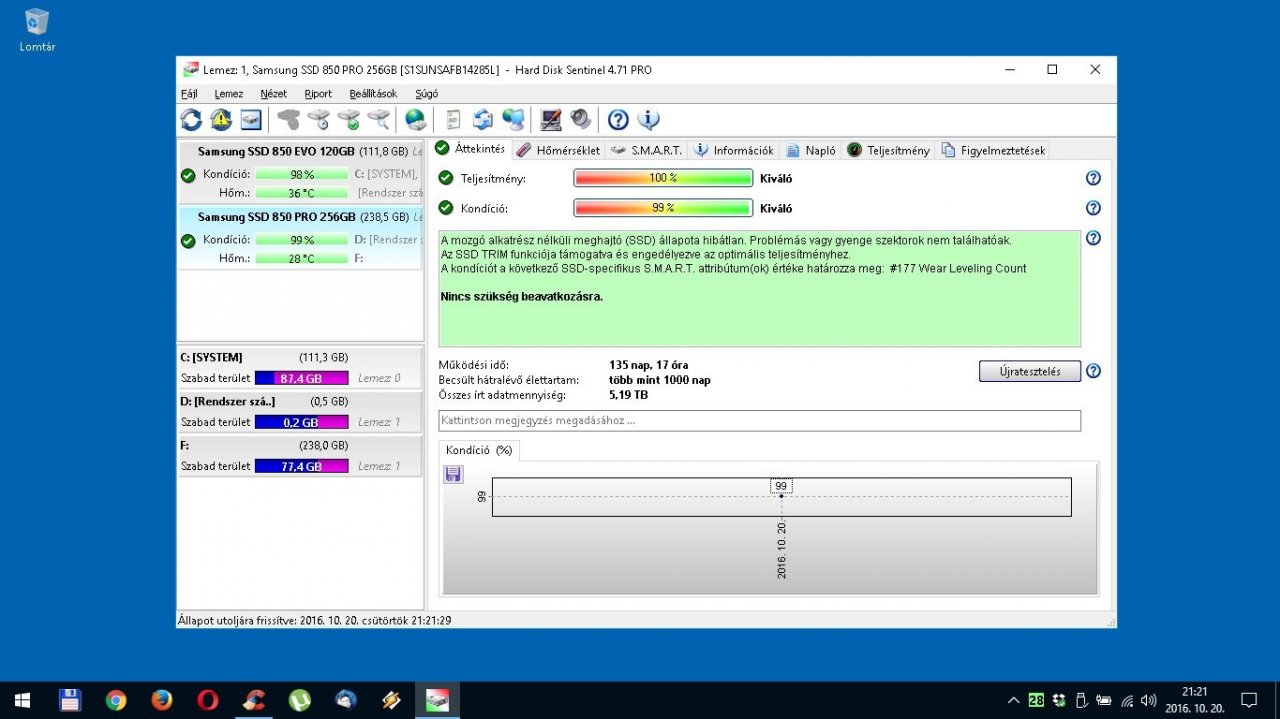
Task: Click the Teljesítmény 100 % progress bar
Action: tap(663, 178)
